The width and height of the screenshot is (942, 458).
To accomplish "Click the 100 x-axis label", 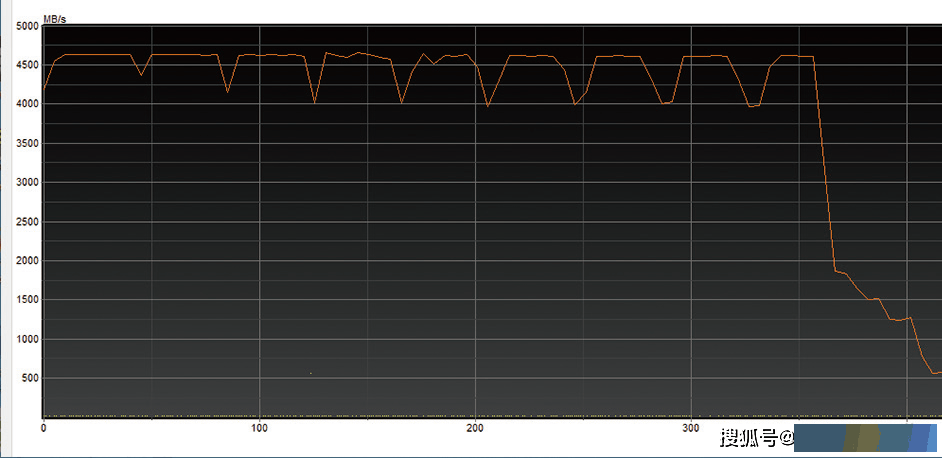I will [259, 429].
